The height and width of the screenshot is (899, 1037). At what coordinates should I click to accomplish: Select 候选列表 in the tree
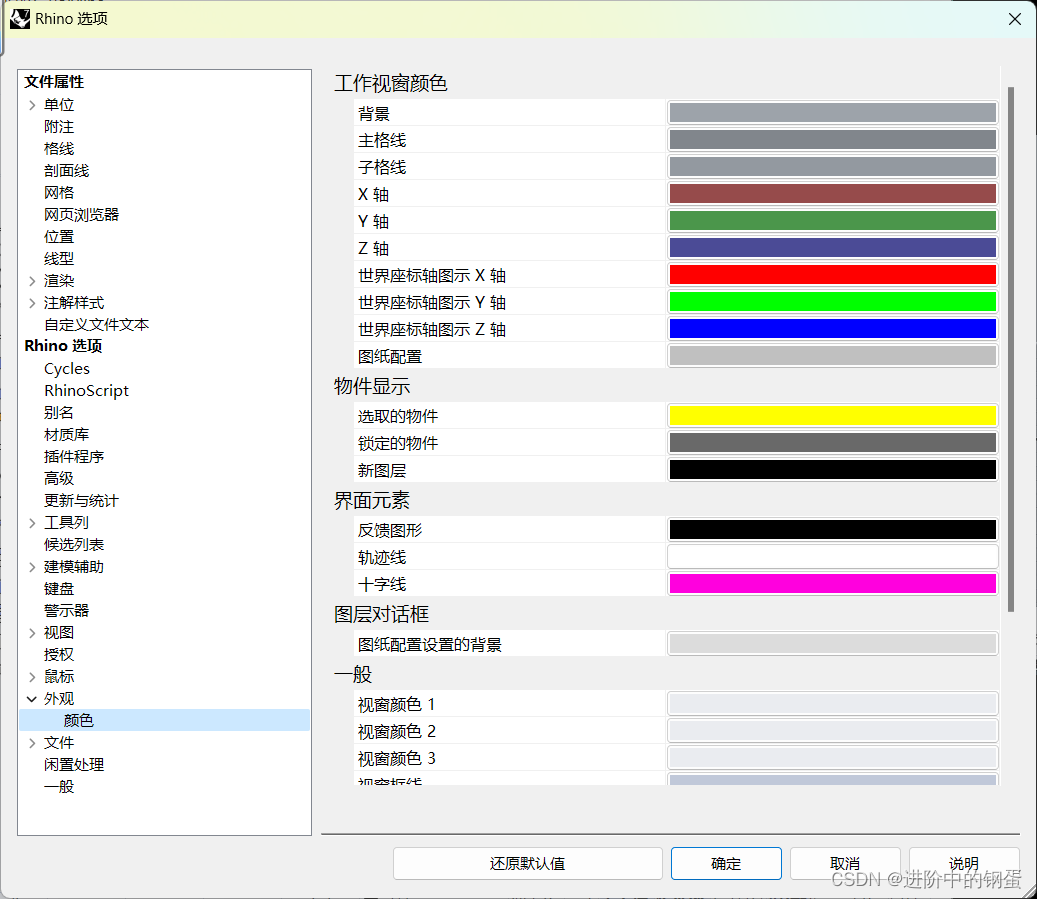click(x=74, y=544)
